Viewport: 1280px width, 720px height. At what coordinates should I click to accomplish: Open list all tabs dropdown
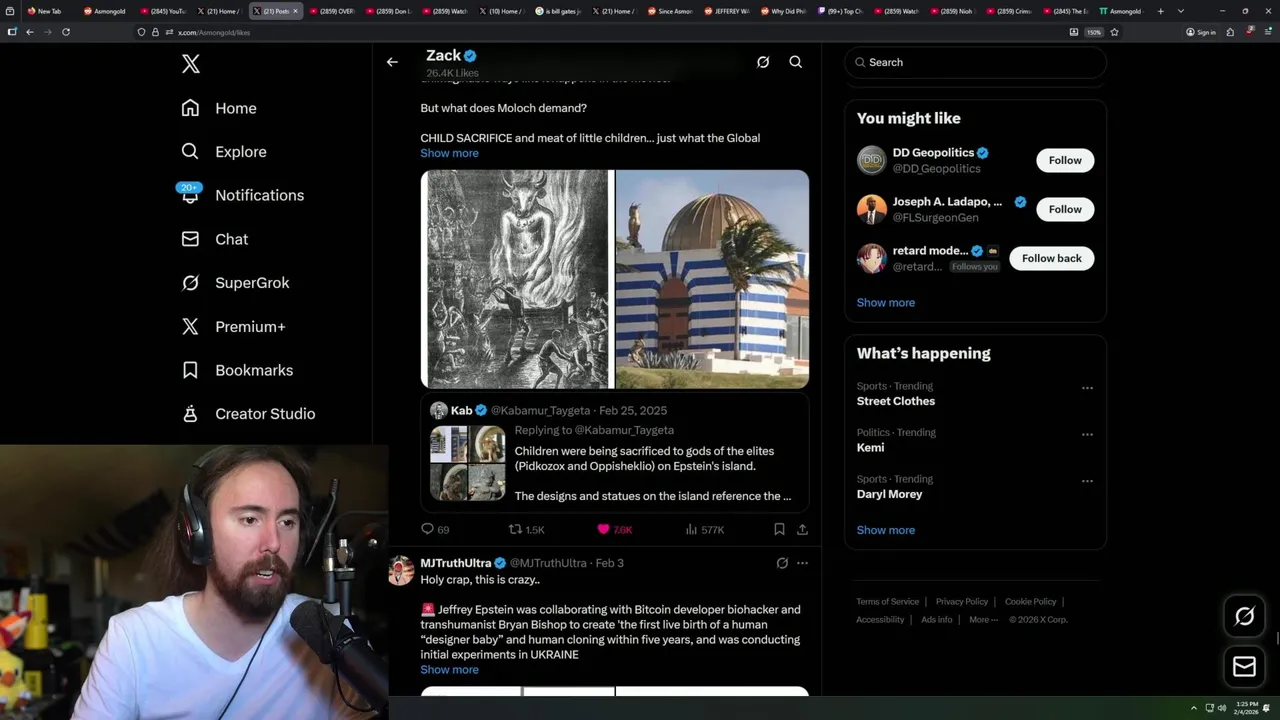coord(1181,11)
